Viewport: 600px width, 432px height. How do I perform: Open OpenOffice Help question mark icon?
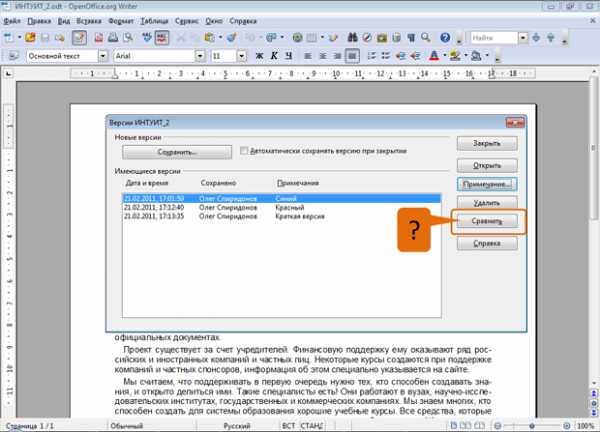pyautogui.click(x=445, y=37)
